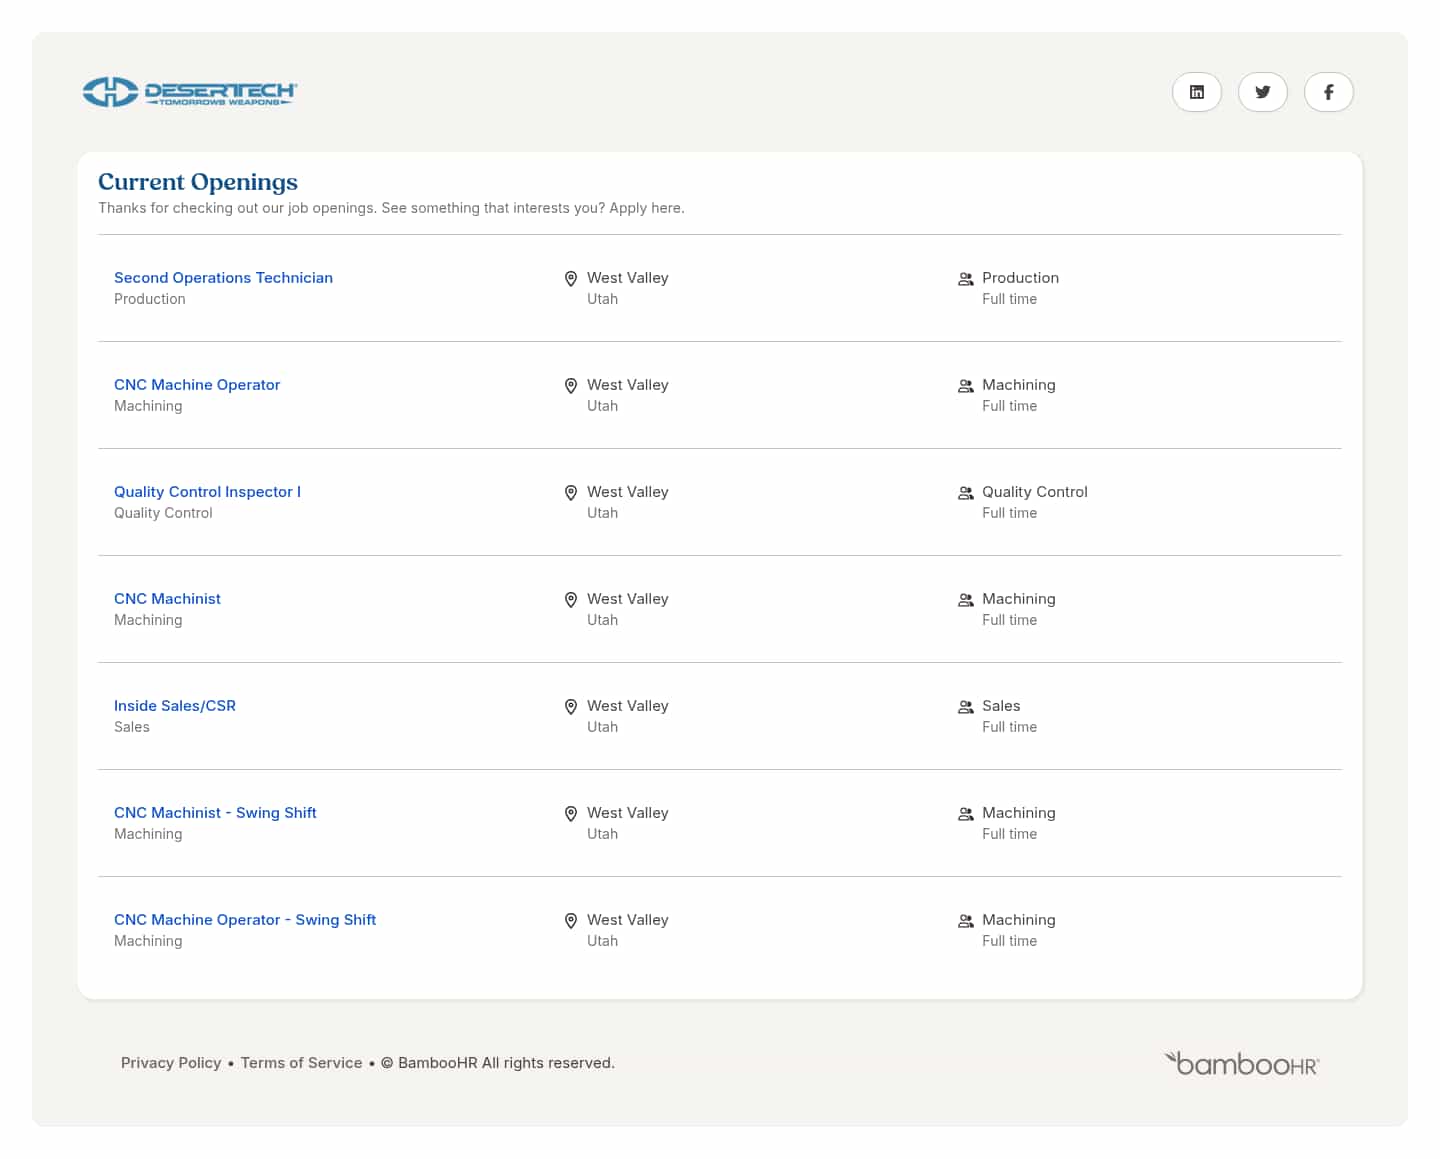Click 'West Valley' in Inside Sales/CSR row
The height and width of the screenshot is (1159, 1440).
coord(628,706)
